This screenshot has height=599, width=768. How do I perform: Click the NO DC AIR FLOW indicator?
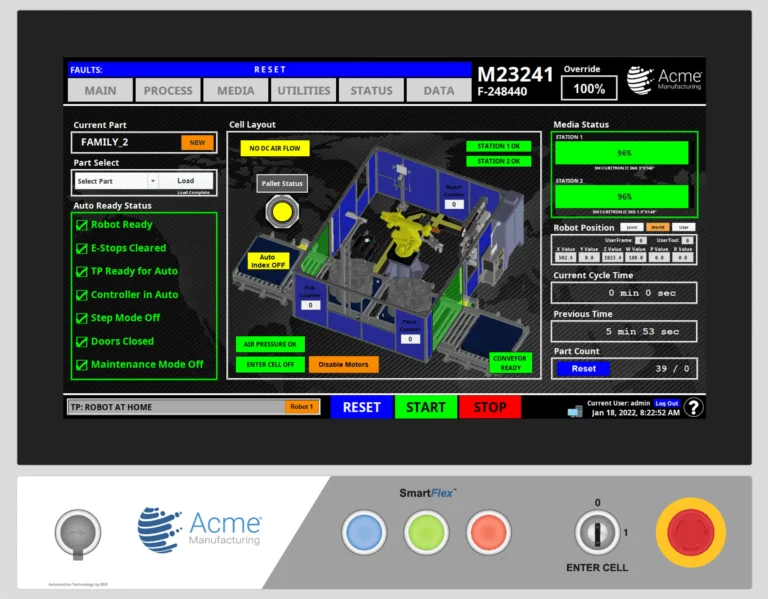[275, 148]
